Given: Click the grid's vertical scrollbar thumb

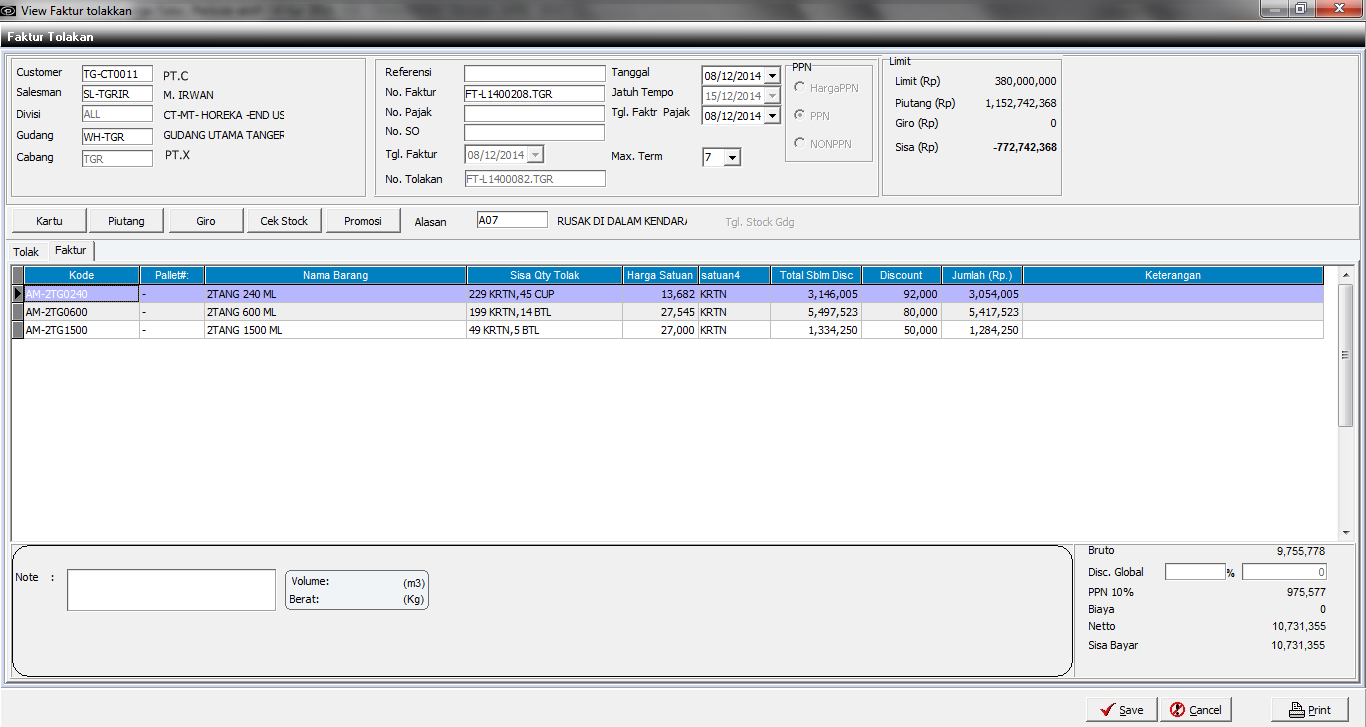Looking at the screenshot, I should [x=1345, y=355].
